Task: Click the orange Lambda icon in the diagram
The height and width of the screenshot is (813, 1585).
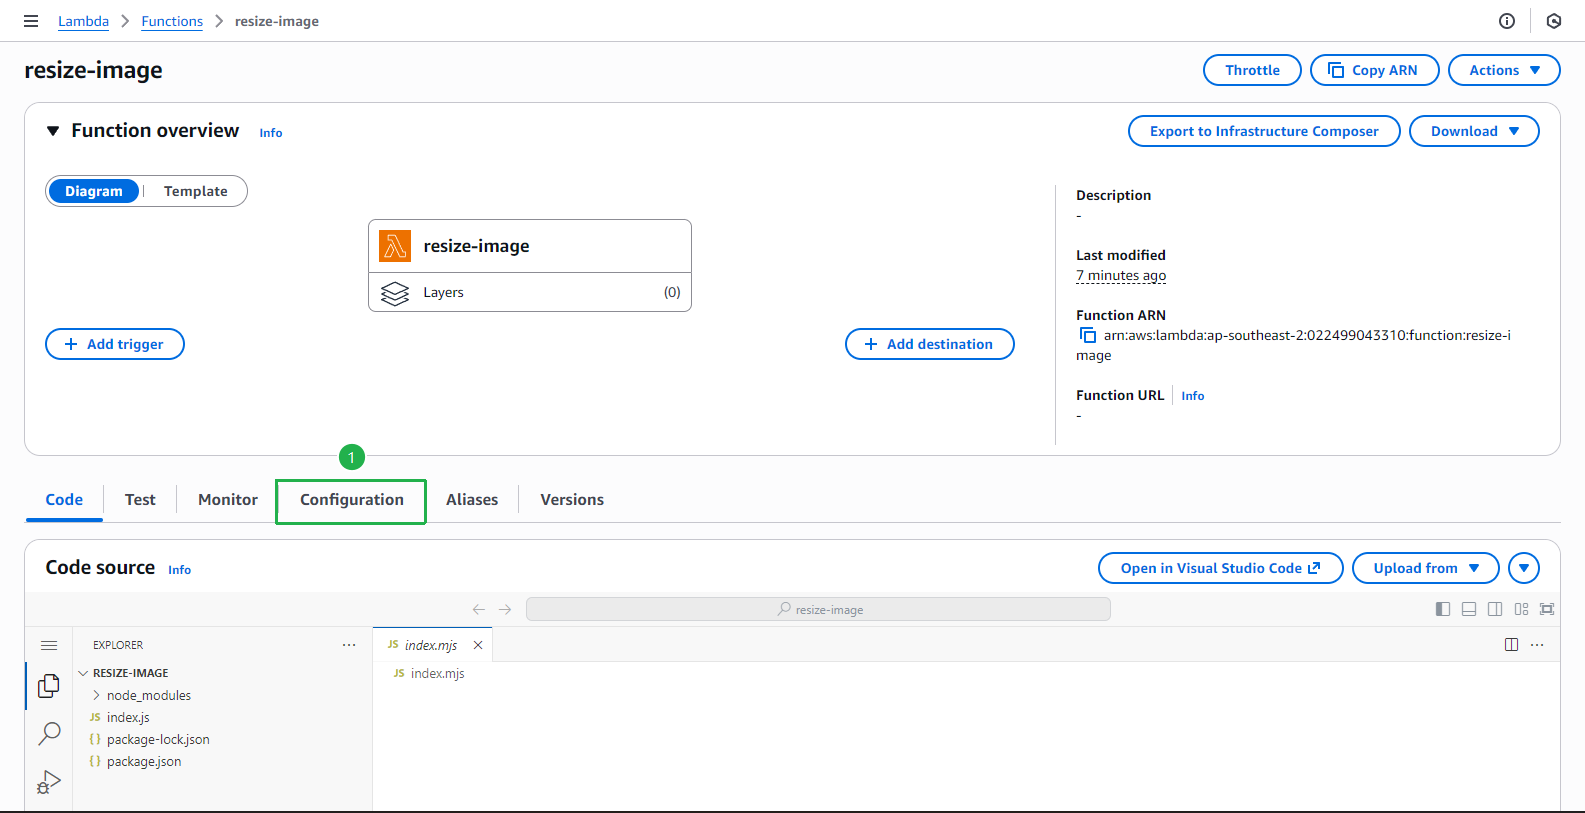Action: 395,246
